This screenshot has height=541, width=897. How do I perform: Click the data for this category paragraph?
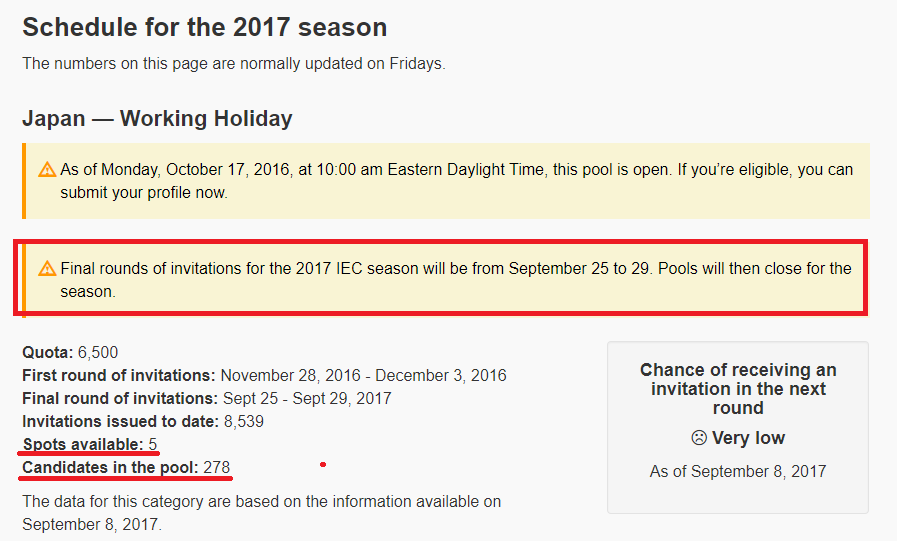261,512
